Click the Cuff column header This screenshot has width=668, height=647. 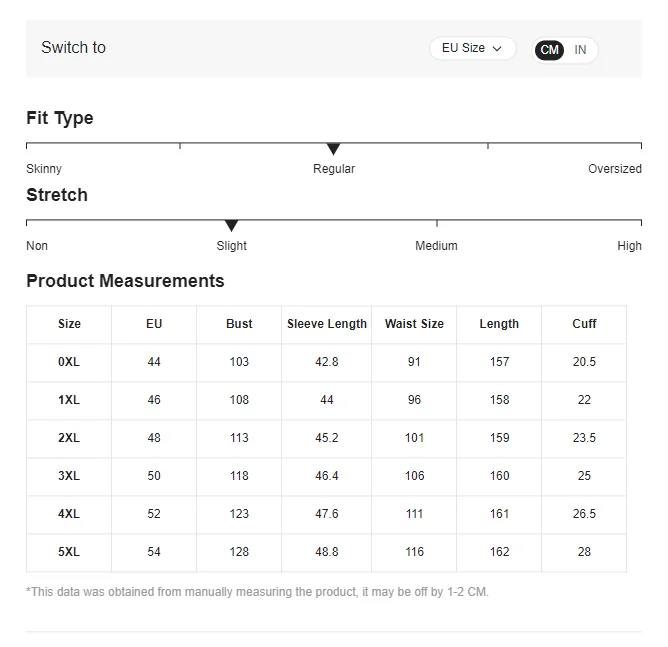584,324
